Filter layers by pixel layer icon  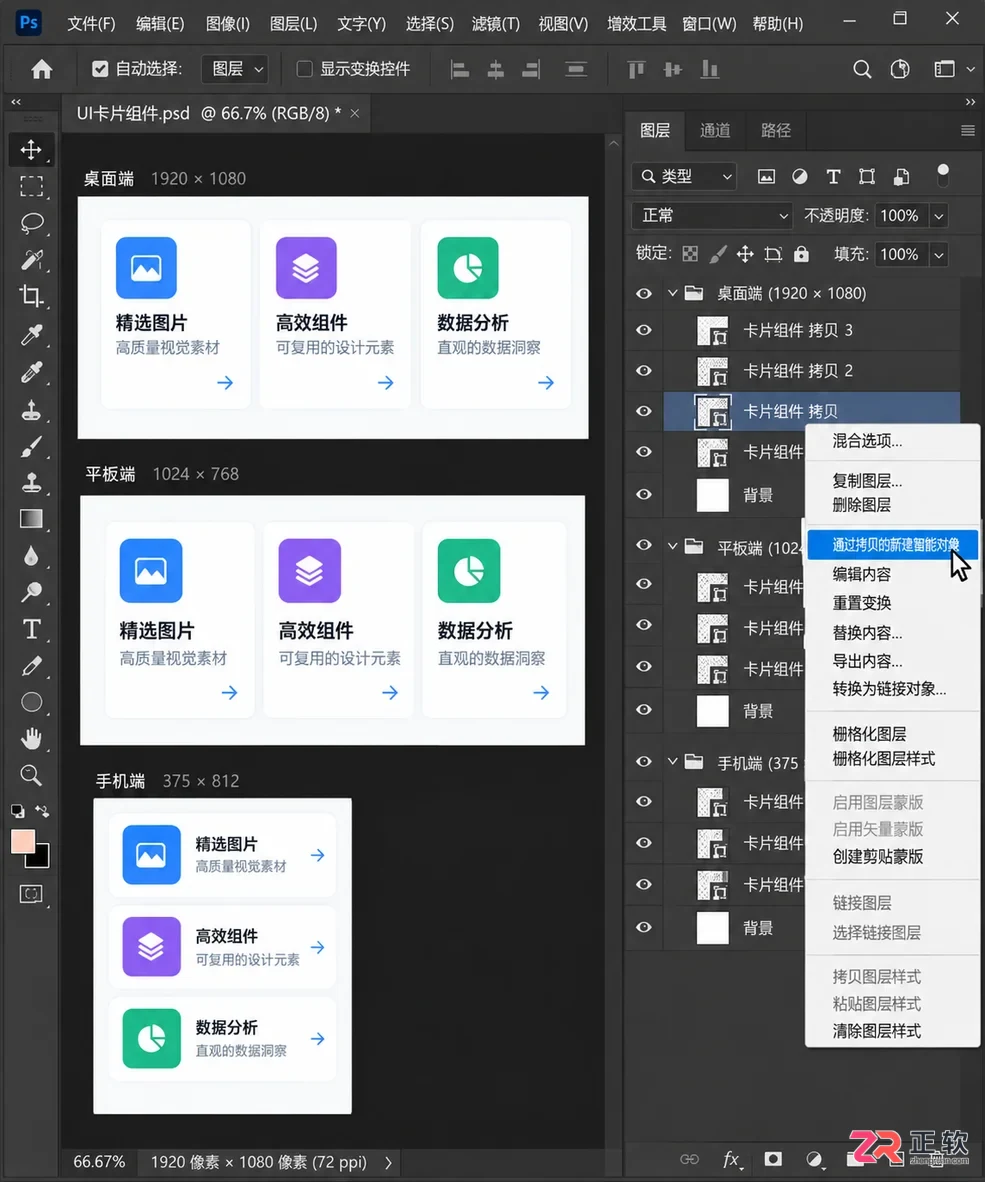point(766,176)
